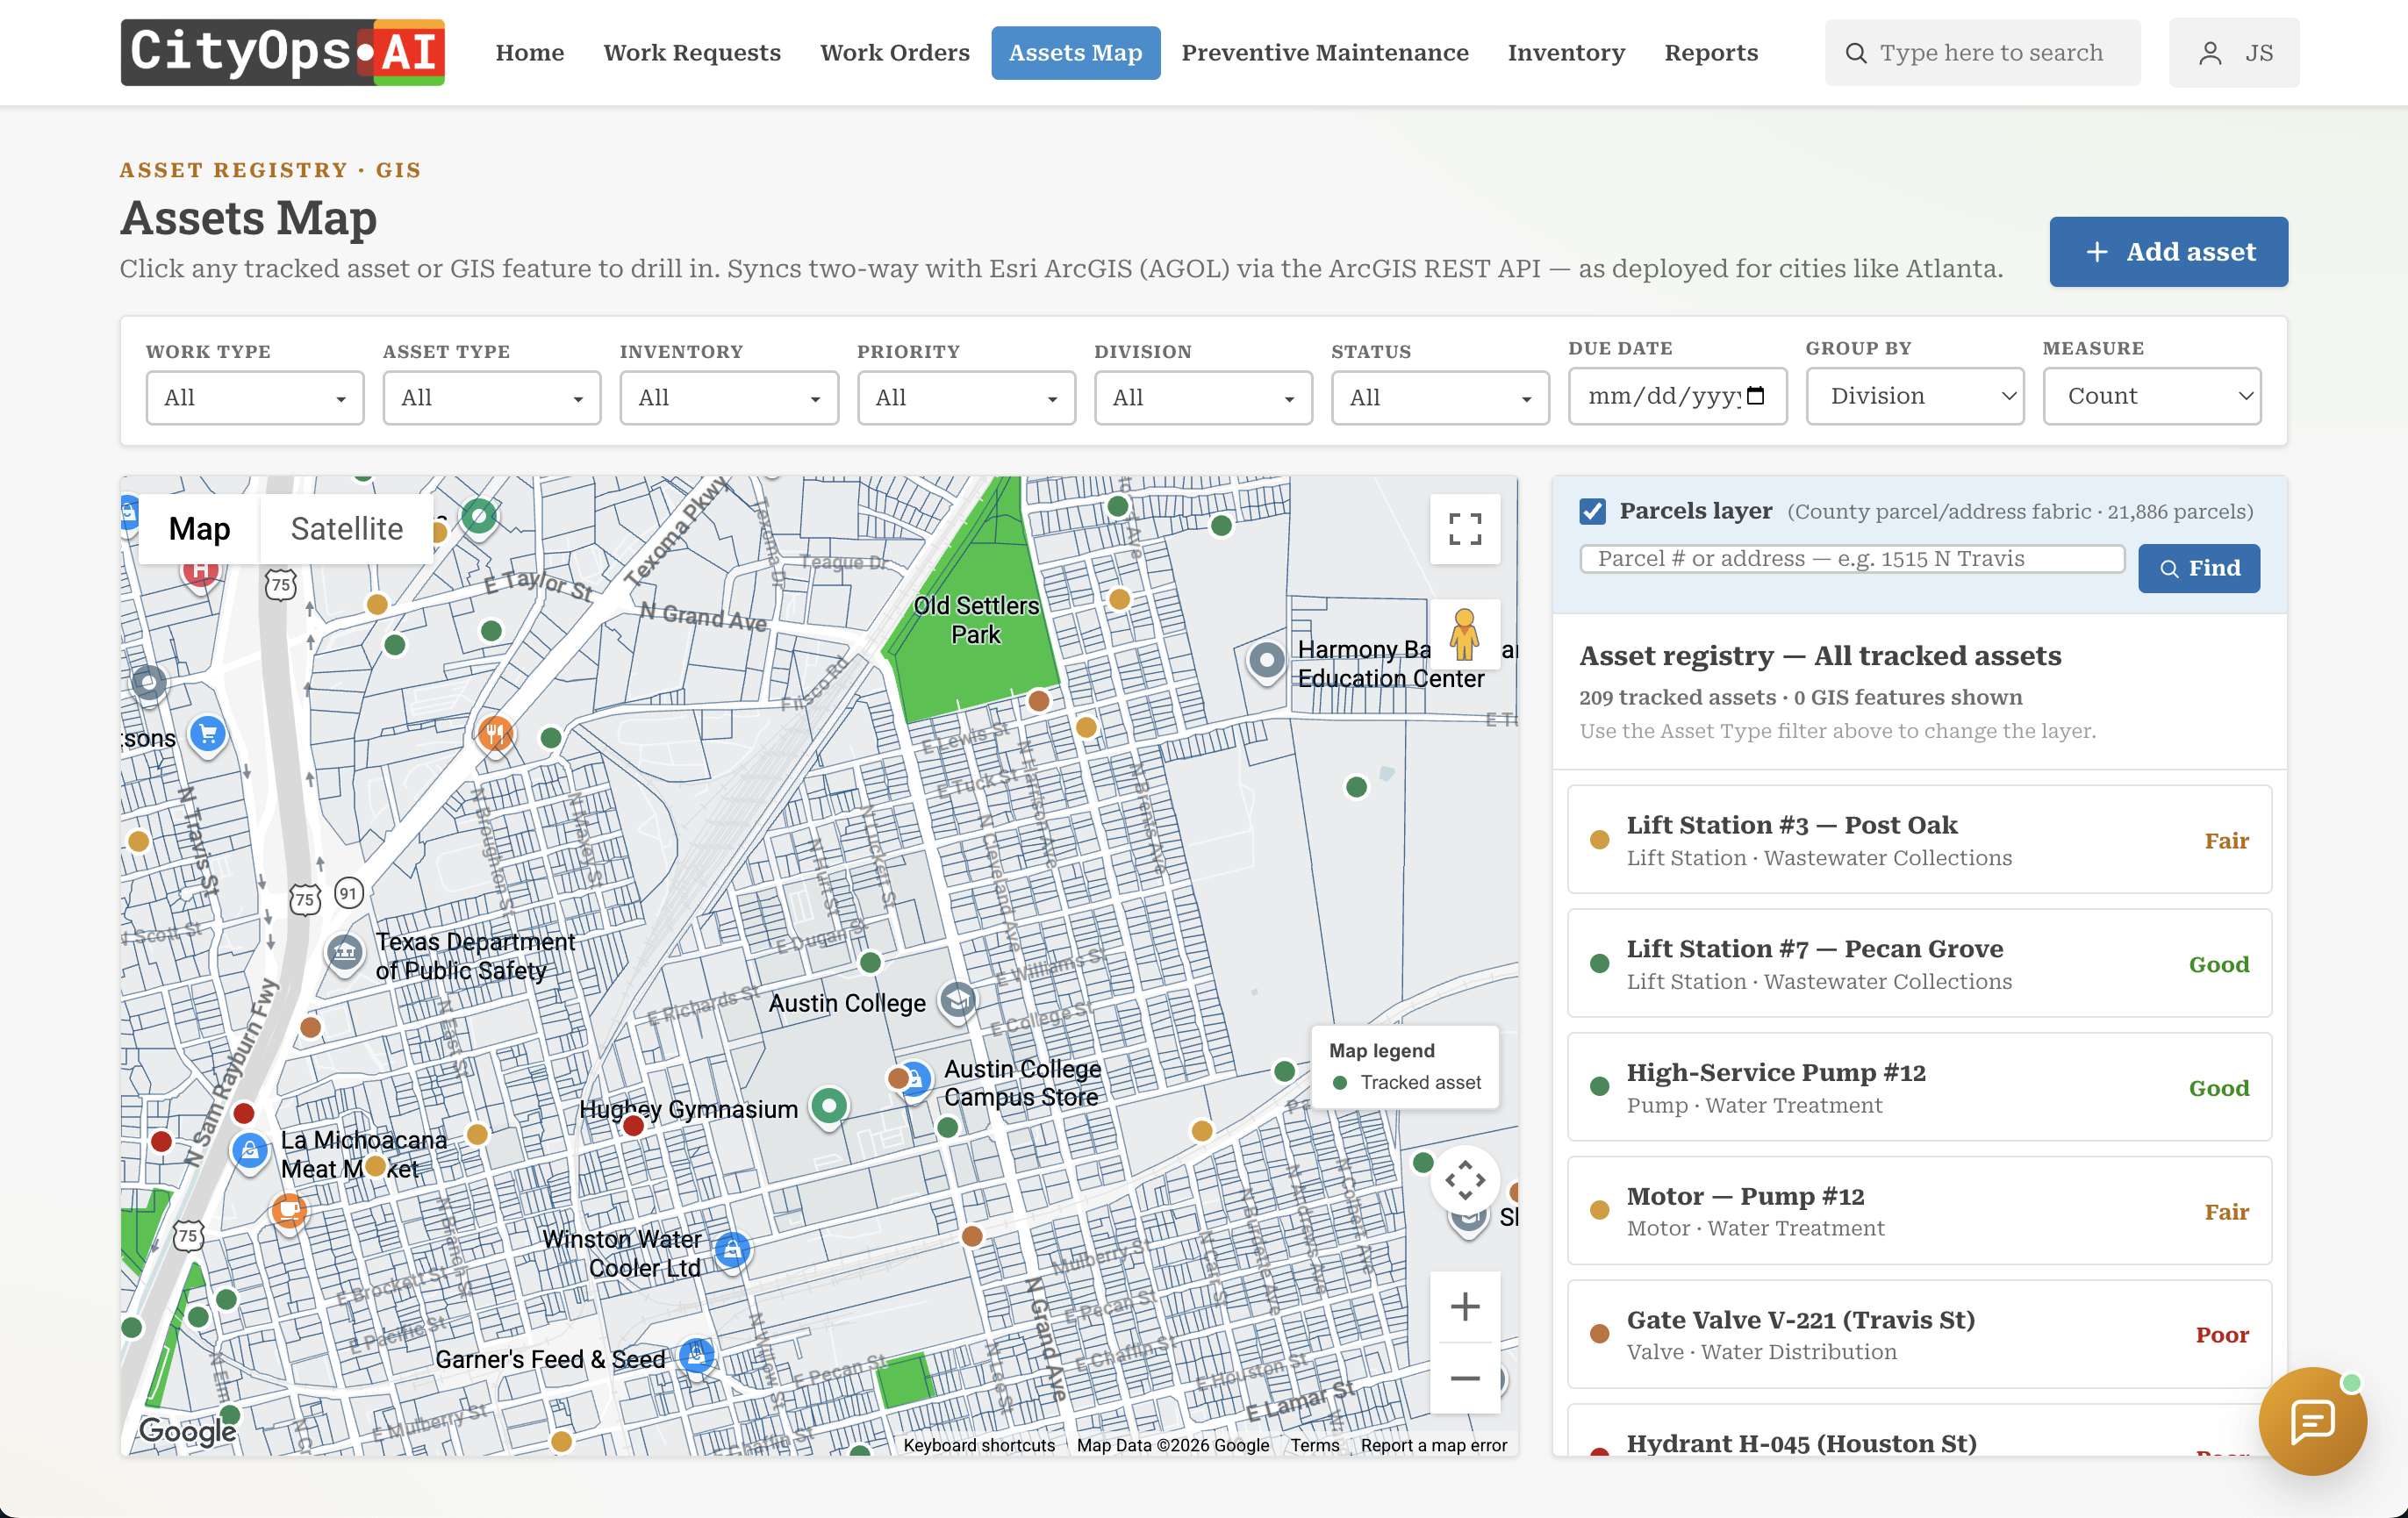Click the CityOps AI logo

[x=283, y=52]
